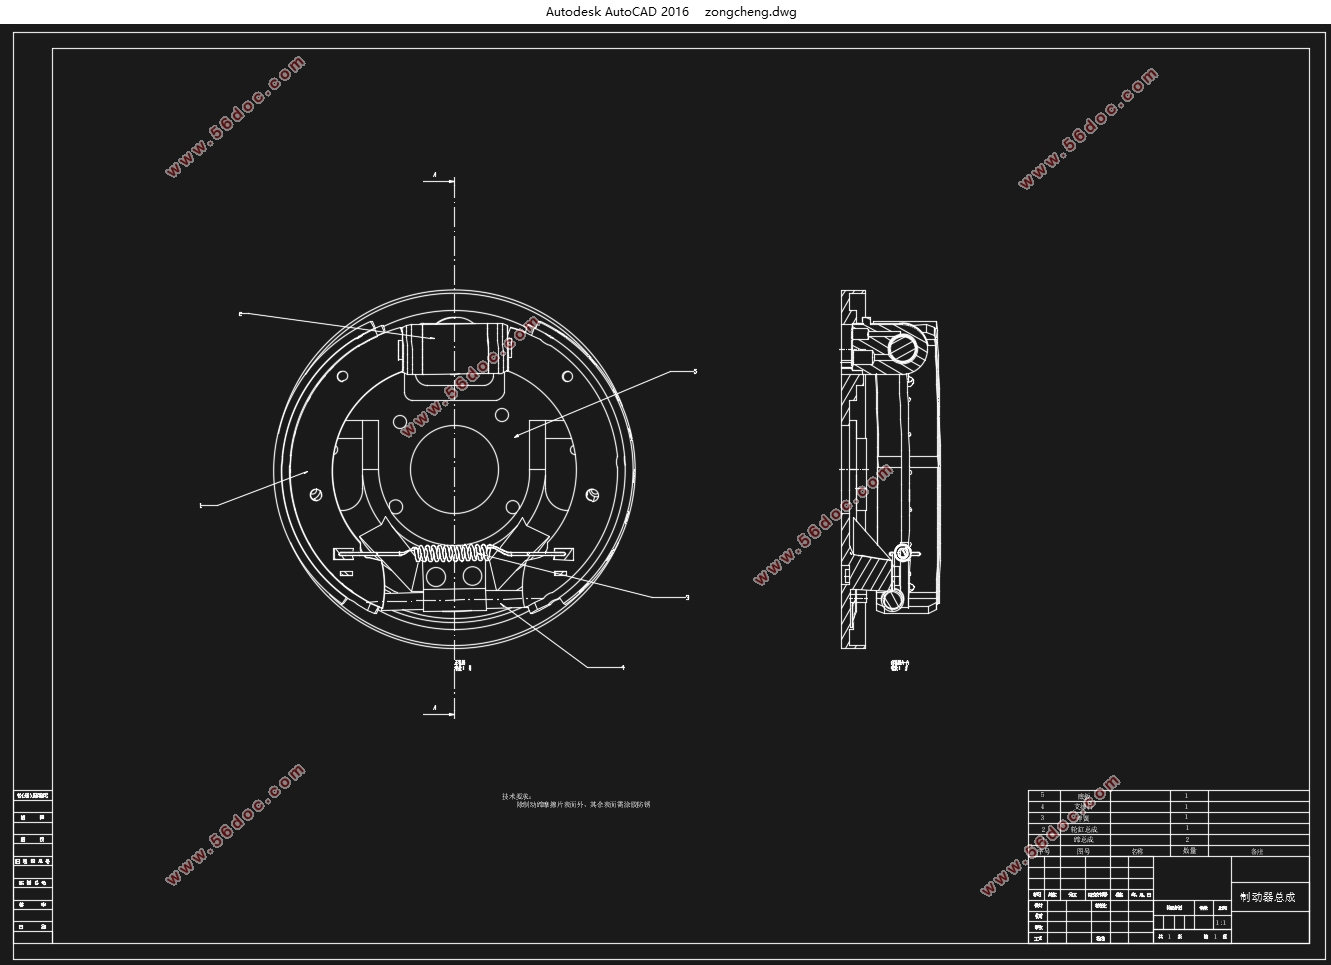Click the upper section arrow marker A
This screenshot has height=965, width=1331.
pos(435,177)
